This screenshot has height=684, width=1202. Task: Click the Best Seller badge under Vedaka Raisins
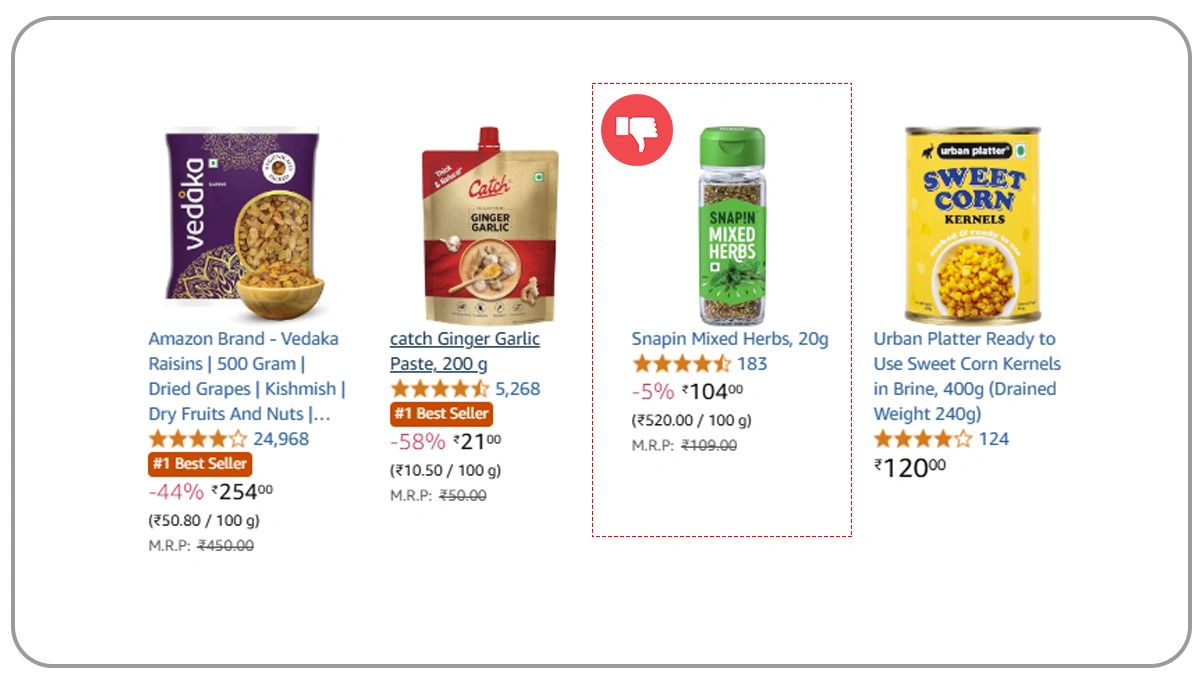pyautogui.click(x=200, y=464)
